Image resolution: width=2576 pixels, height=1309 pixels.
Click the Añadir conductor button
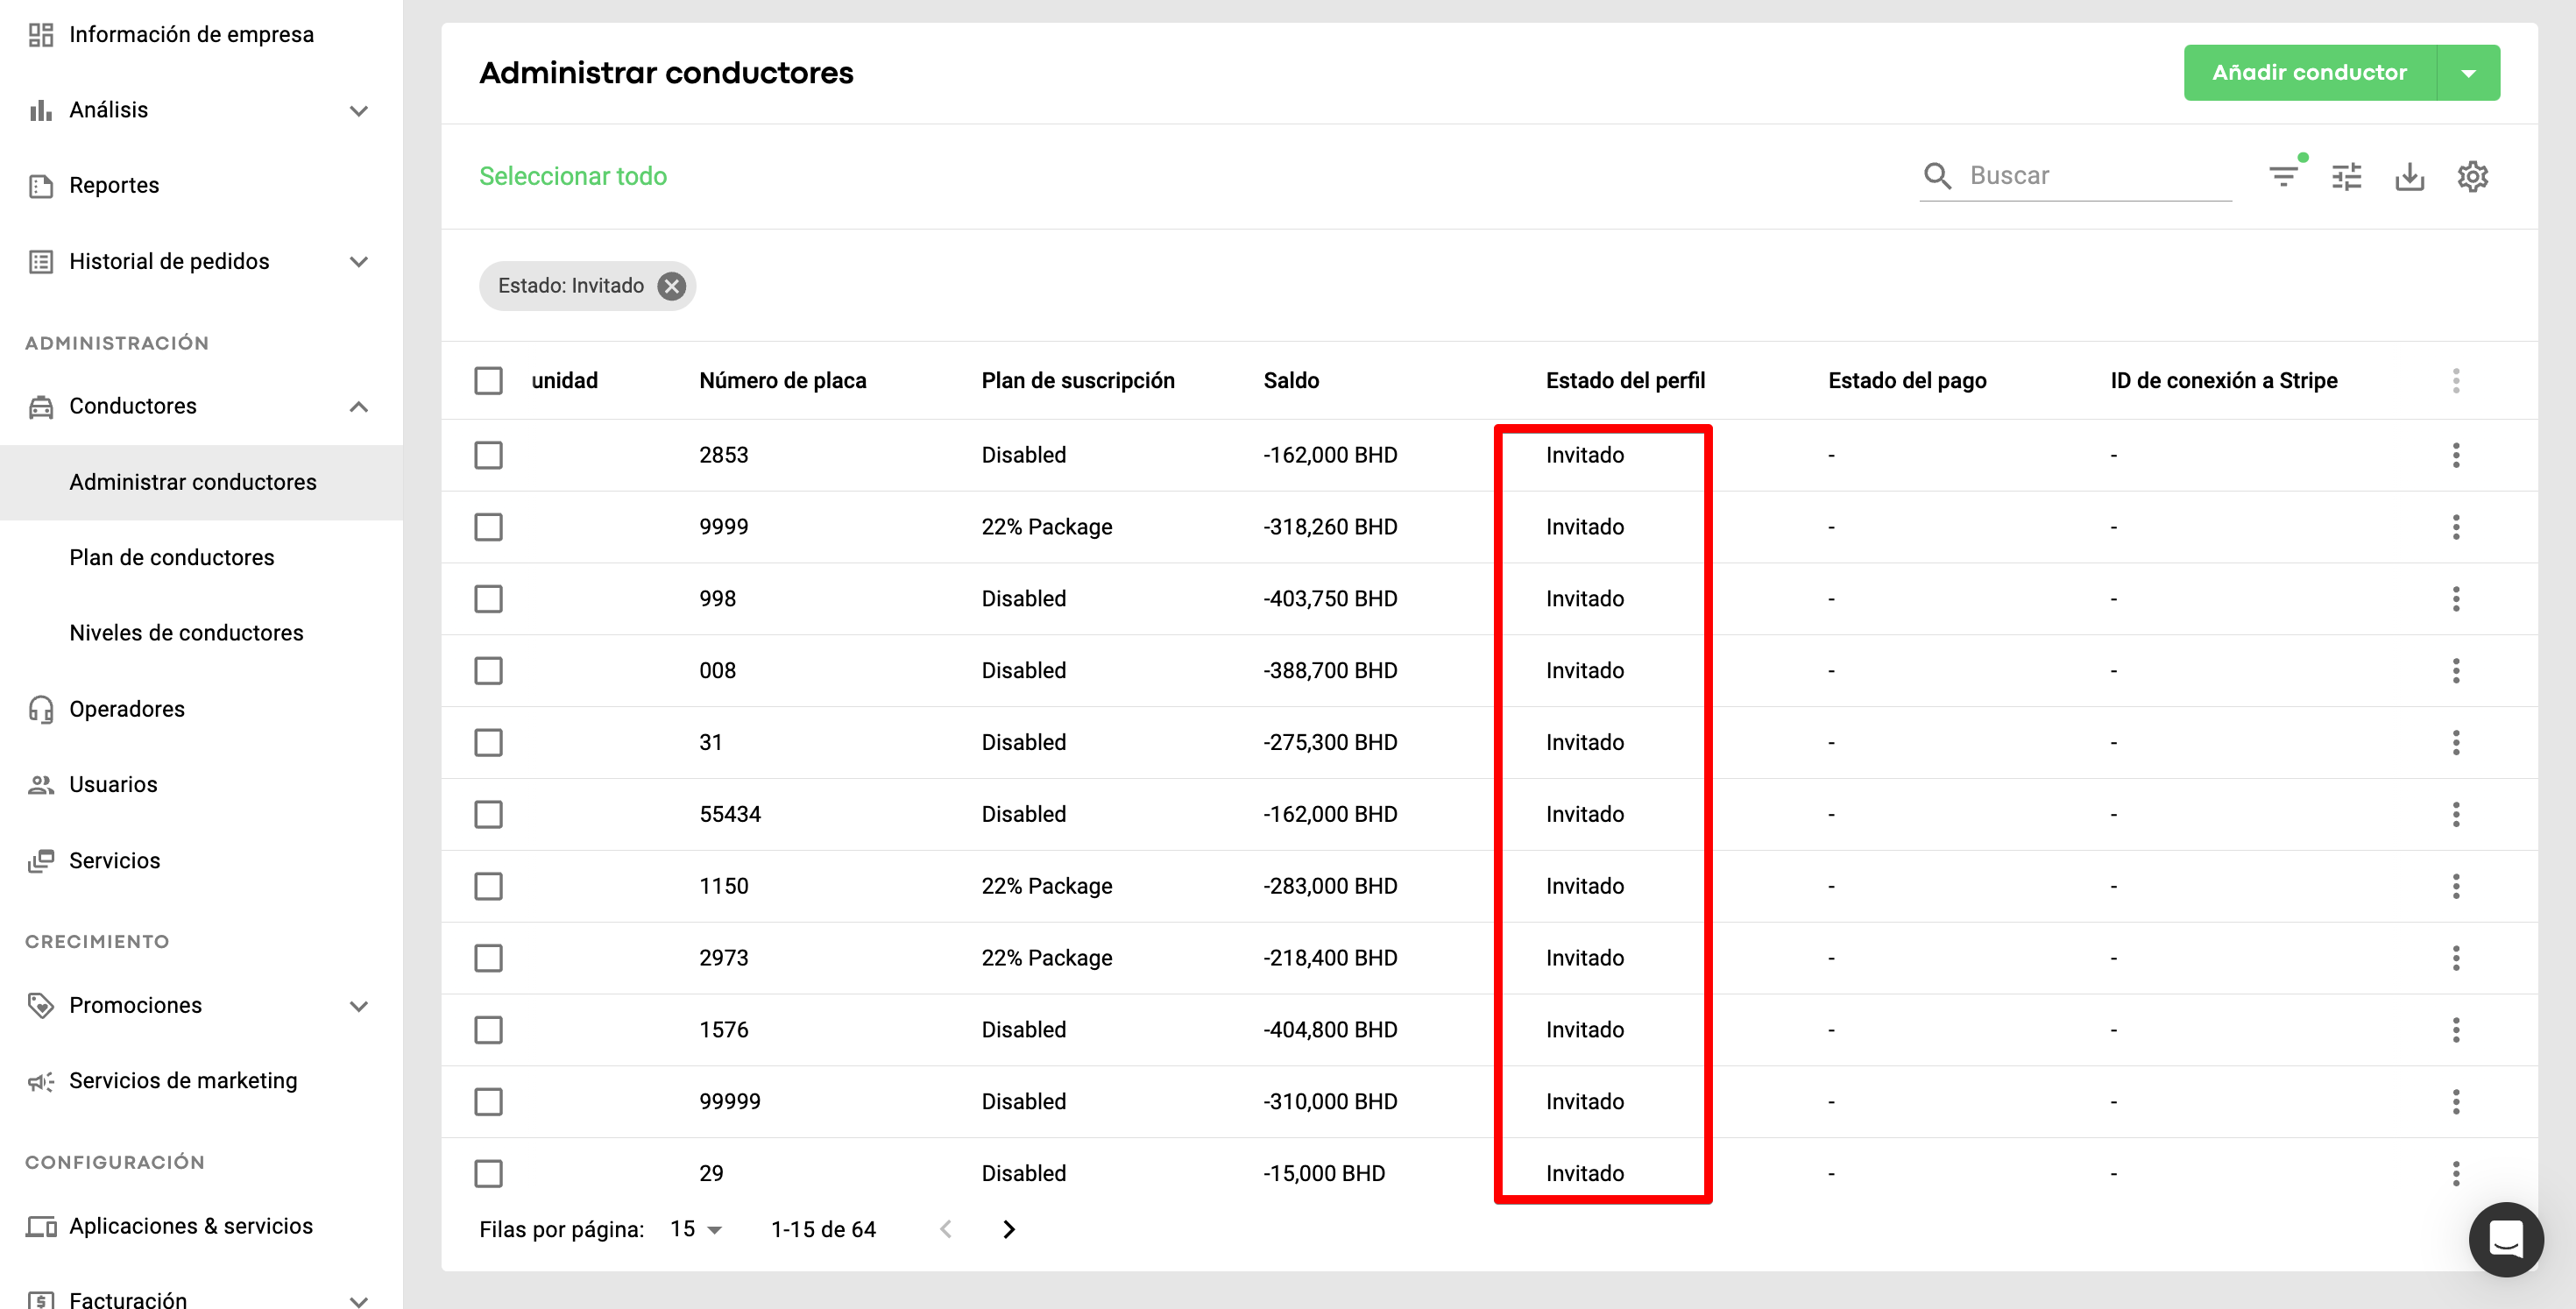point(2309,73)
